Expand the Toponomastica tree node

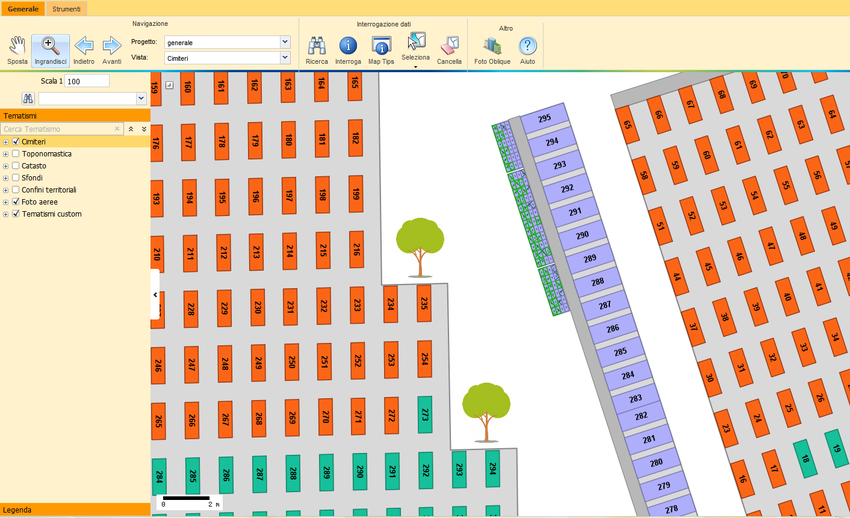pyautogui.click(x=5, y=154)
